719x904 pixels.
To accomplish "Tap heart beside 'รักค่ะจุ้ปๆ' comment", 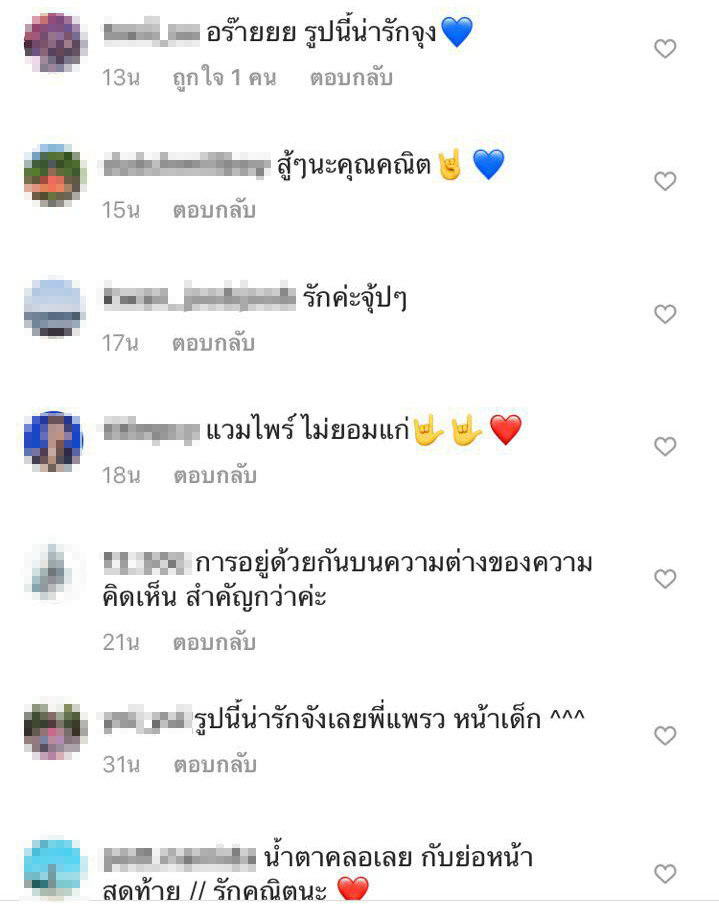I will 665,314.
